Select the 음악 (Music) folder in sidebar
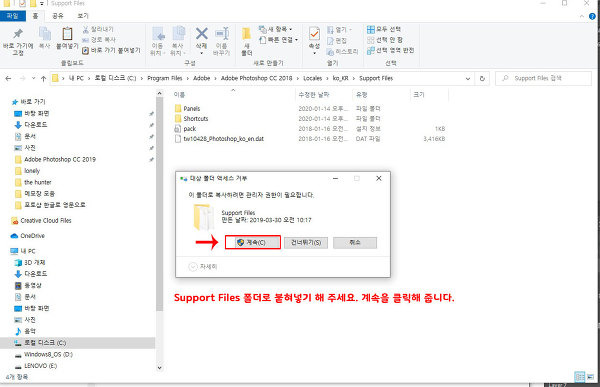The image size is (600, 387). (x=25, y=331)
